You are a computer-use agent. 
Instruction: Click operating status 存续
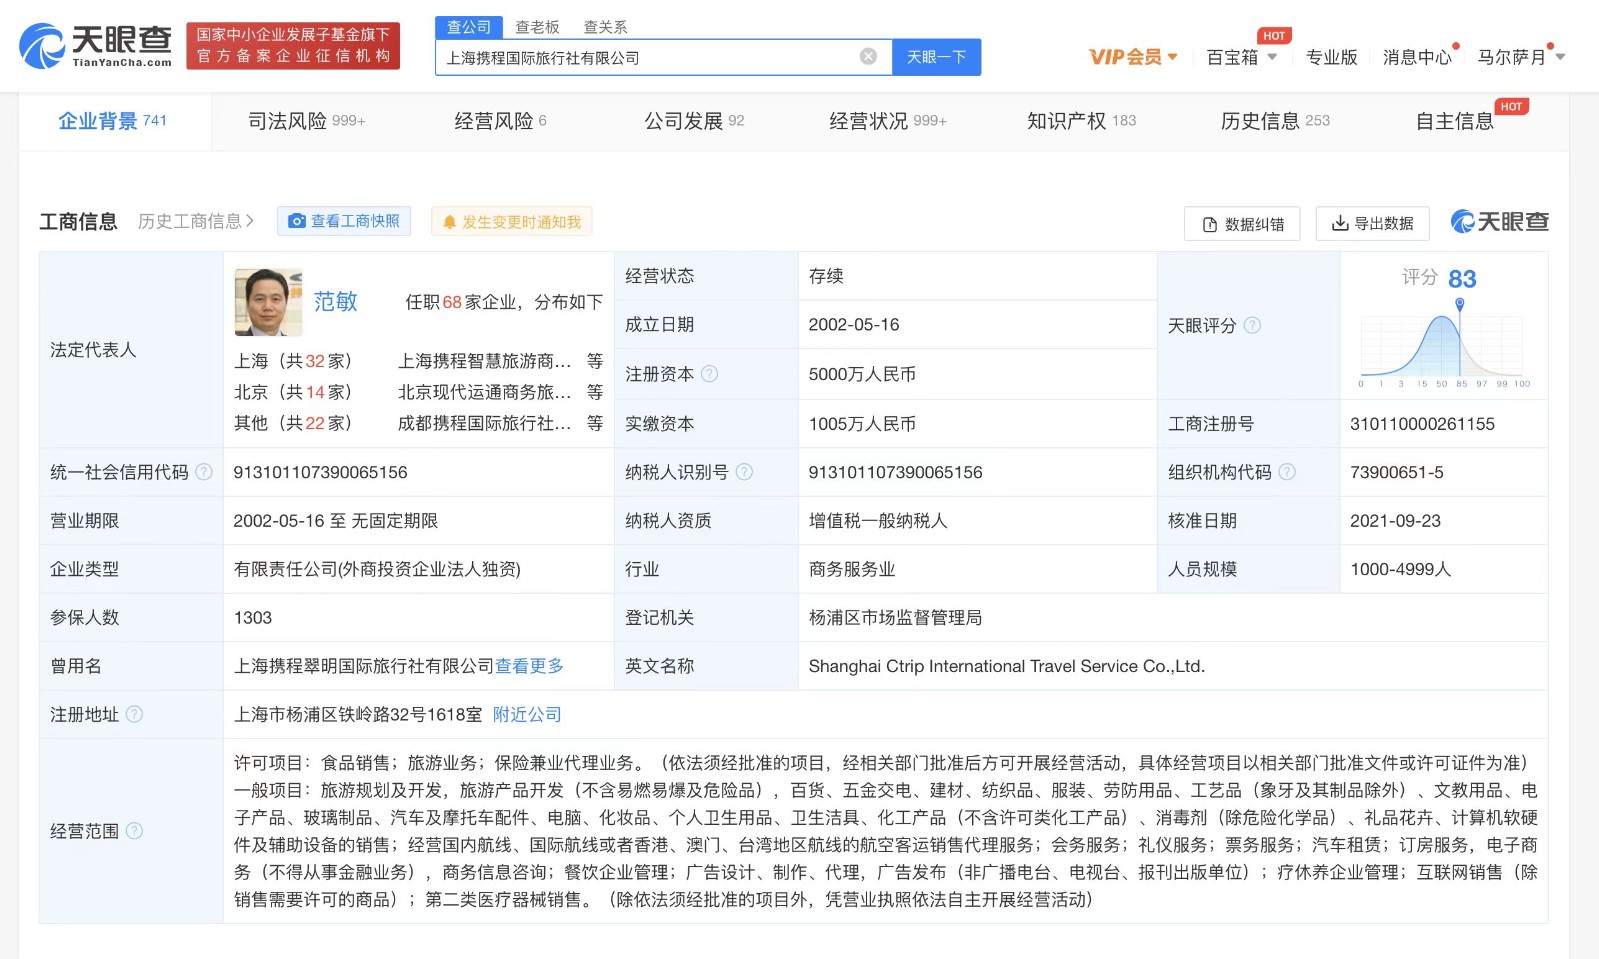pos(826,276)
